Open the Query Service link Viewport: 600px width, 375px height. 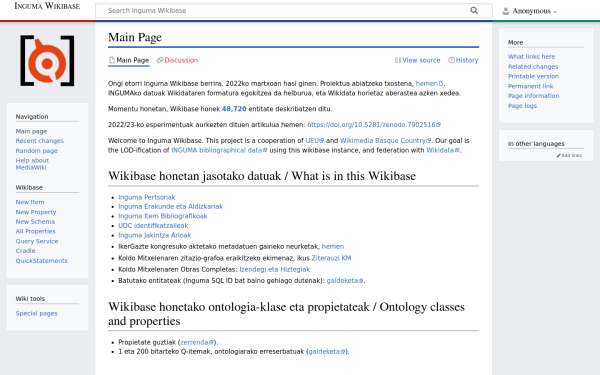(x=37, y=241)
